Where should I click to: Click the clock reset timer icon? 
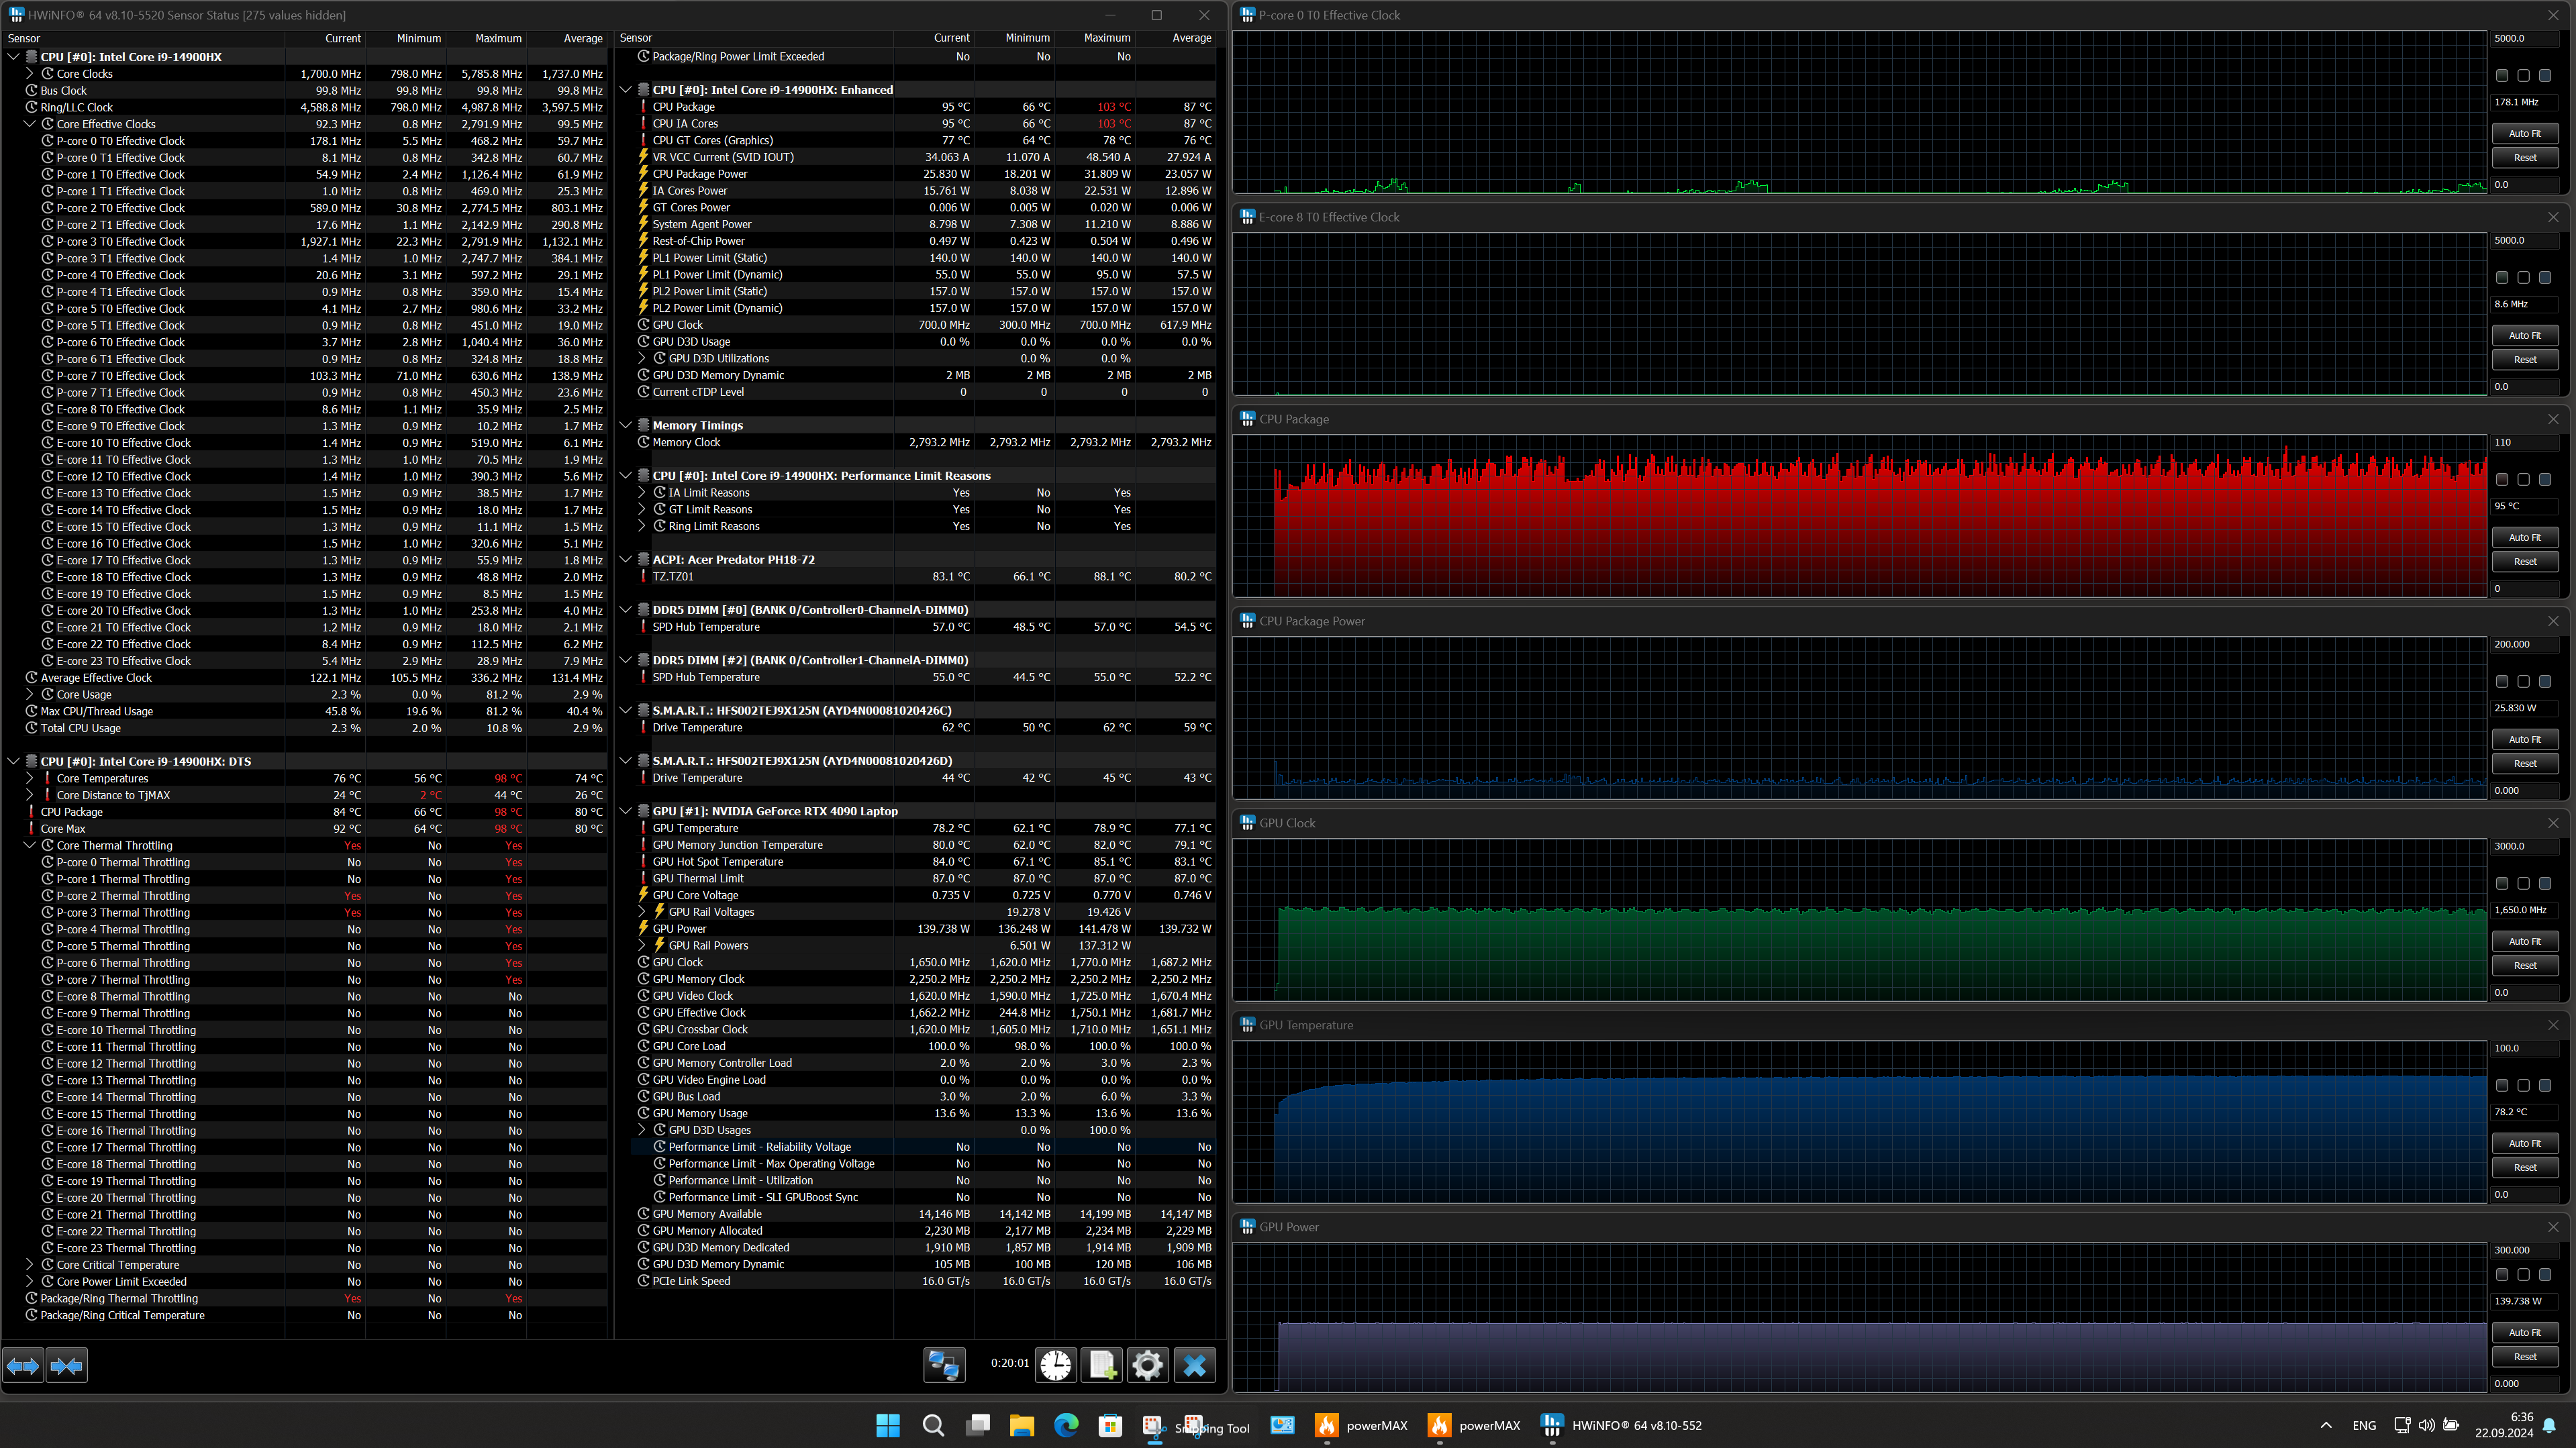click(x=1055, y=1365)
